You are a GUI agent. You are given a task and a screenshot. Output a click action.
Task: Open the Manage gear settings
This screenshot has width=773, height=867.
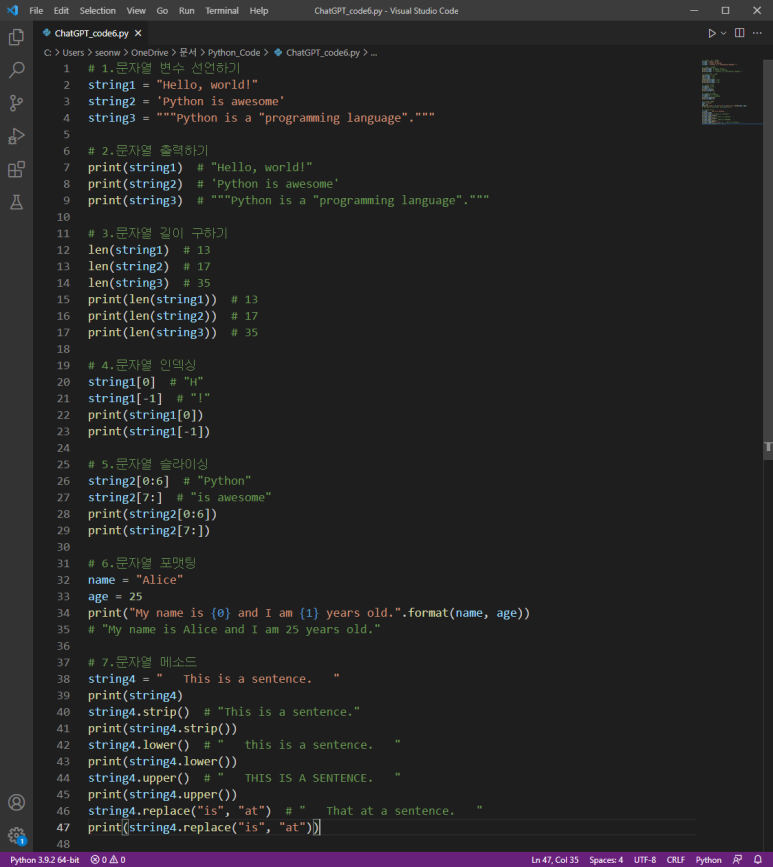click(17, 835)
